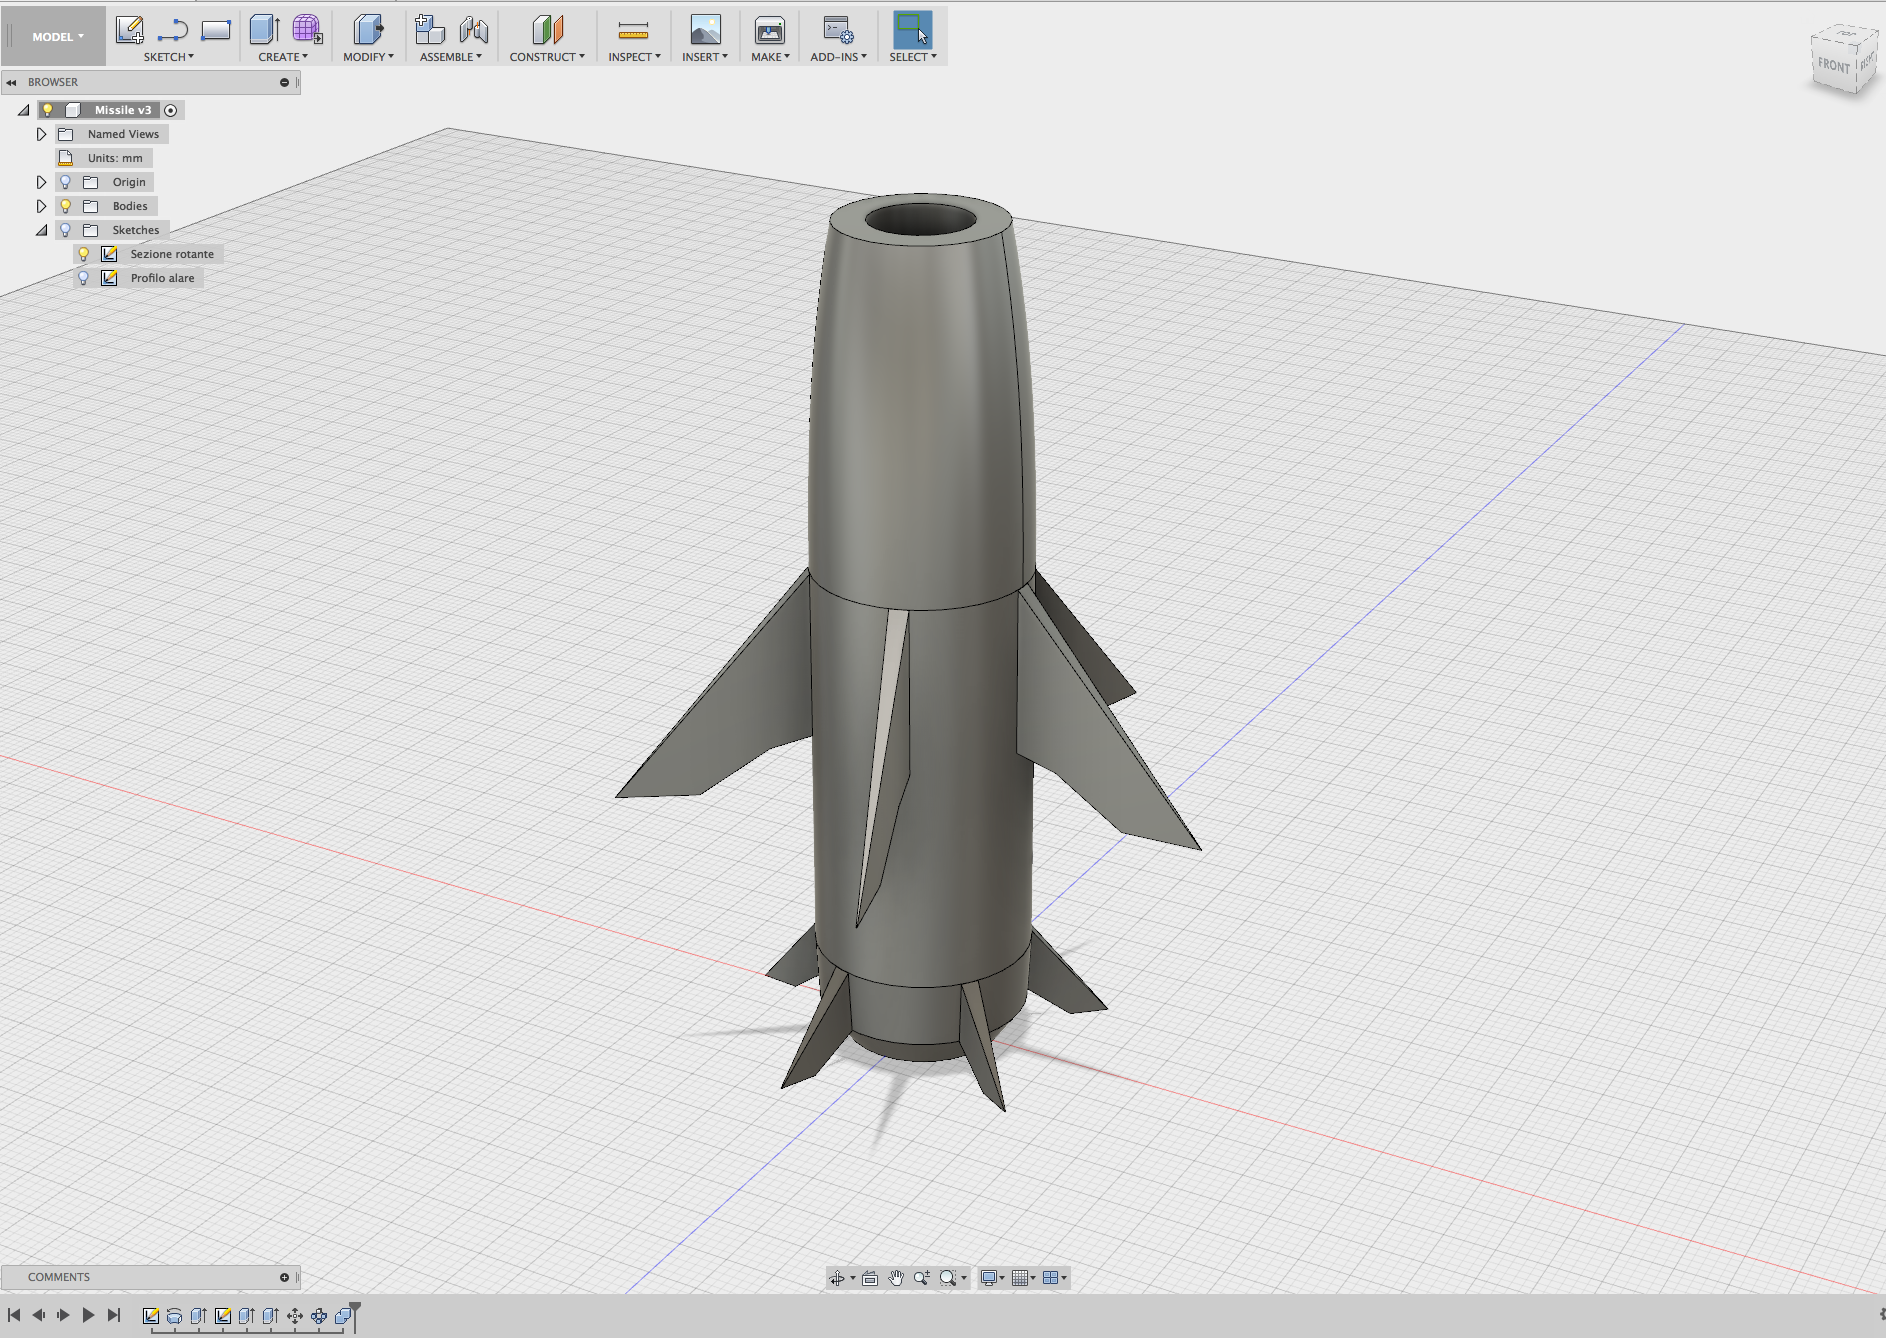This screenshot has width=1886, height=1338.
Task: Click the Zoom Window magnifier icon
Action: pyautogui.click(x=948, y=1278)
